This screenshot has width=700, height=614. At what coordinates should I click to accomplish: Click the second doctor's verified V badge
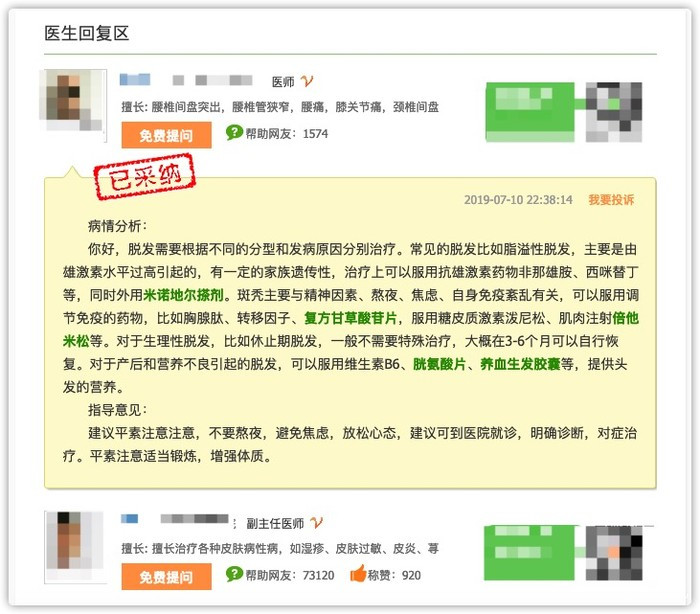317,522
